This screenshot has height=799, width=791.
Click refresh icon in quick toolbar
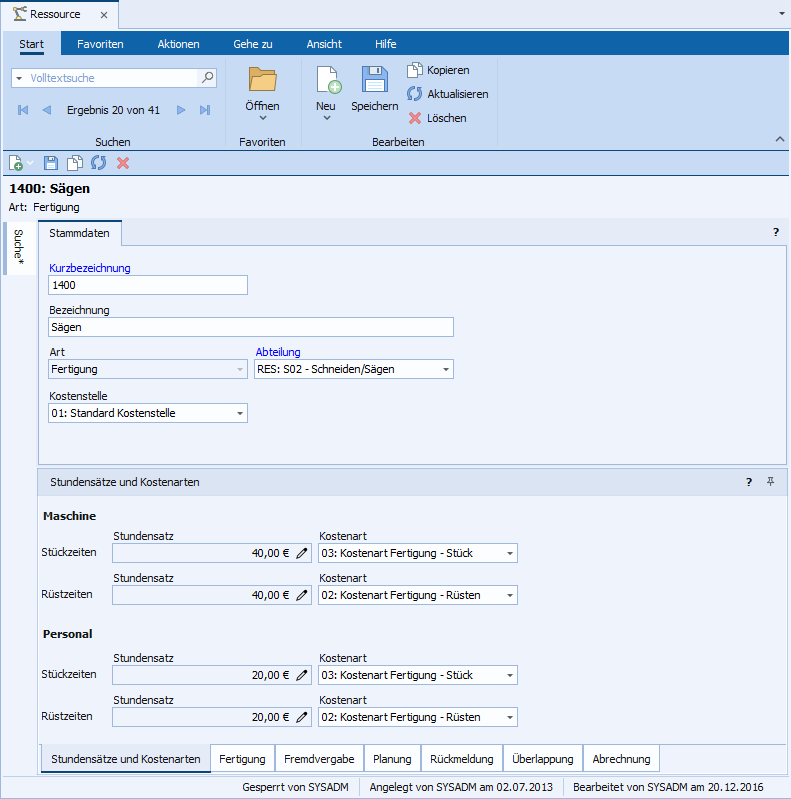point(98,163)
